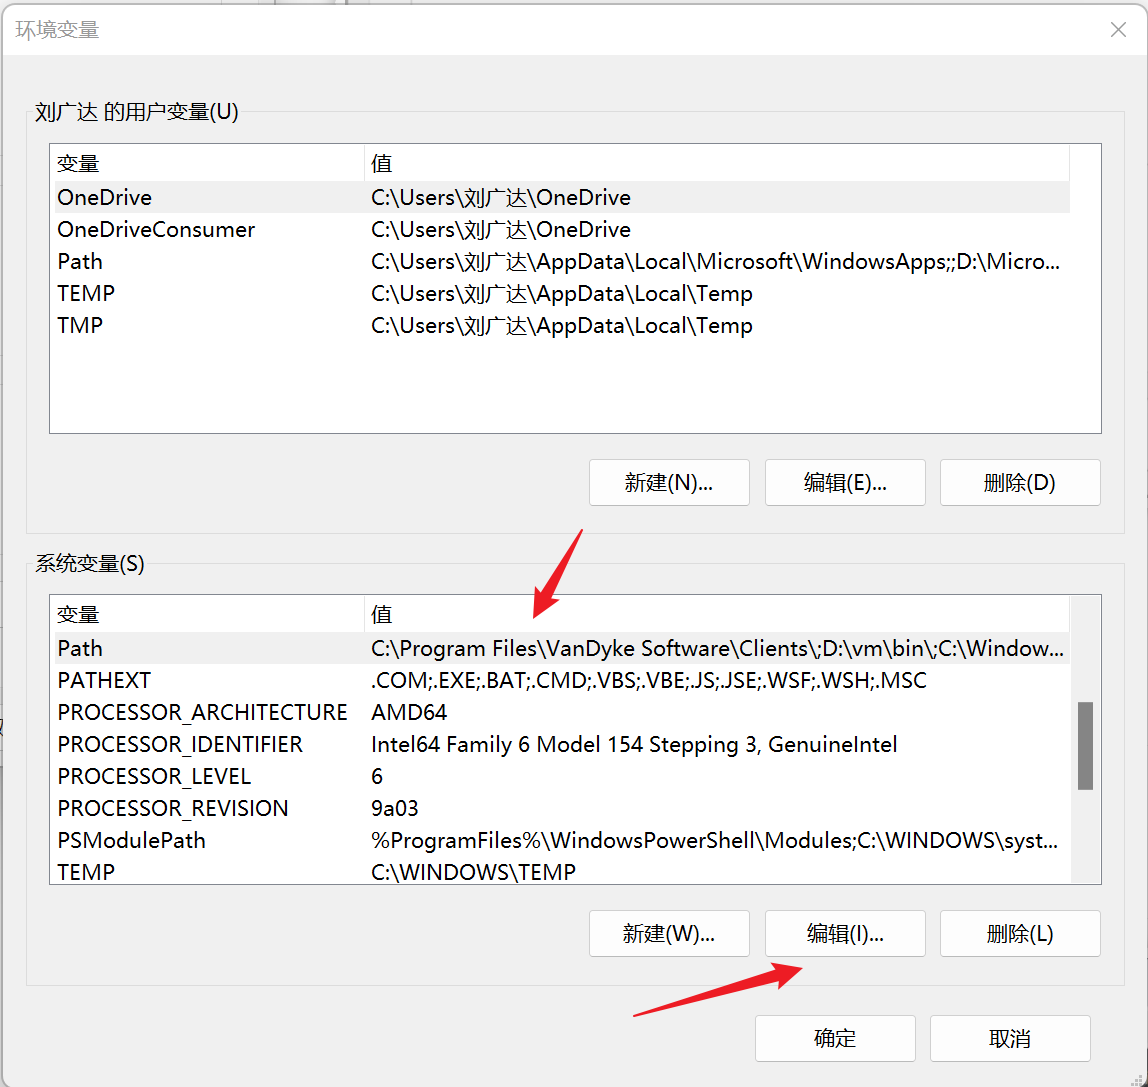Select the PROCESSOR_LEVEL variable
Screen dimensions: 1148x1087
(562, 776)
